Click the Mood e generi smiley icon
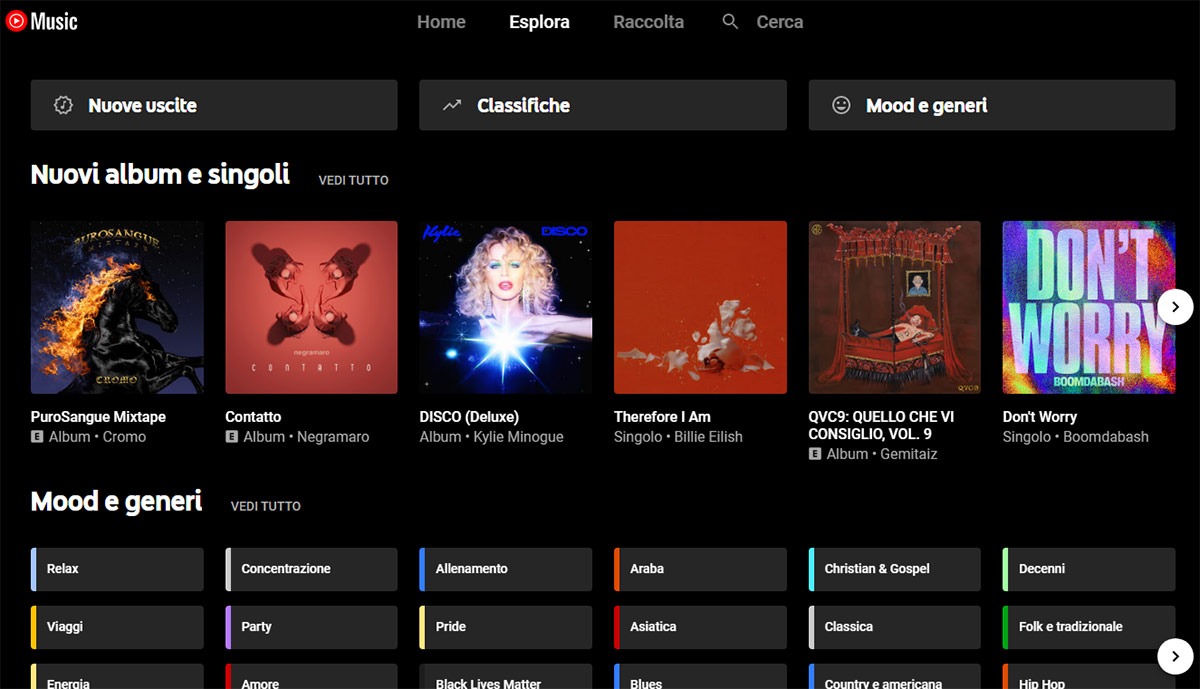The width and height of the screenshot is (1200, 689). pyautogui.click(x=842, y=105)
